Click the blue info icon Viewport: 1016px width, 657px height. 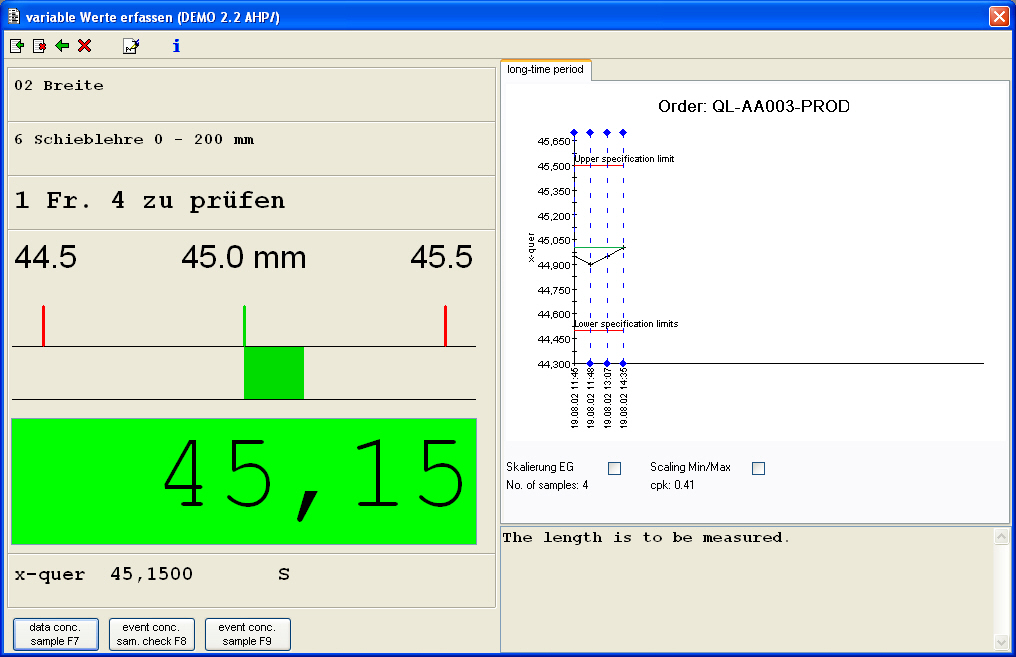coord(176,45)
